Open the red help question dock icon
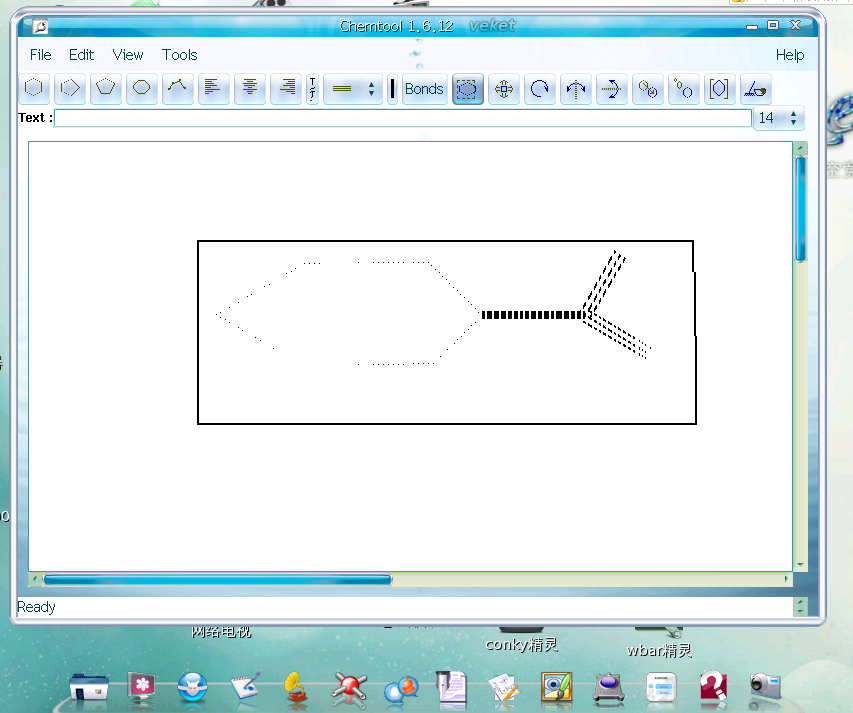 point(713,686)
